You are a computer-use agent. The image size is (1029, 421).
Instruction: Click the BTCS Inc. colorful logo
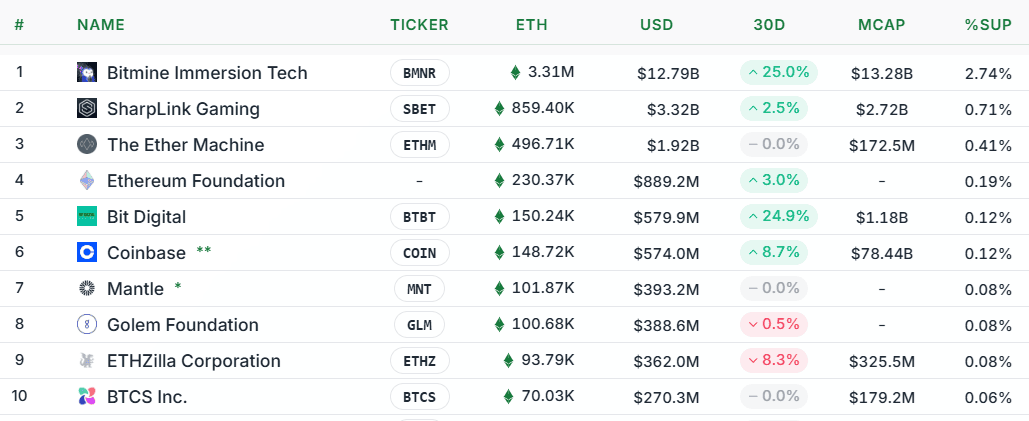tap(87, 397)
